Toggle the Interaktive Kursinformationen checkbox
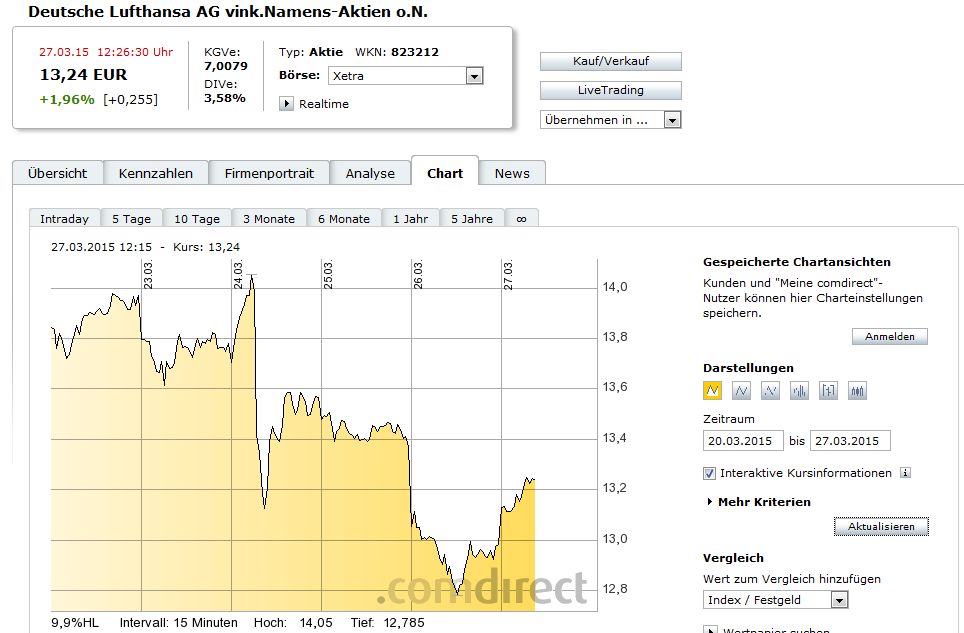 click(710, 473)
